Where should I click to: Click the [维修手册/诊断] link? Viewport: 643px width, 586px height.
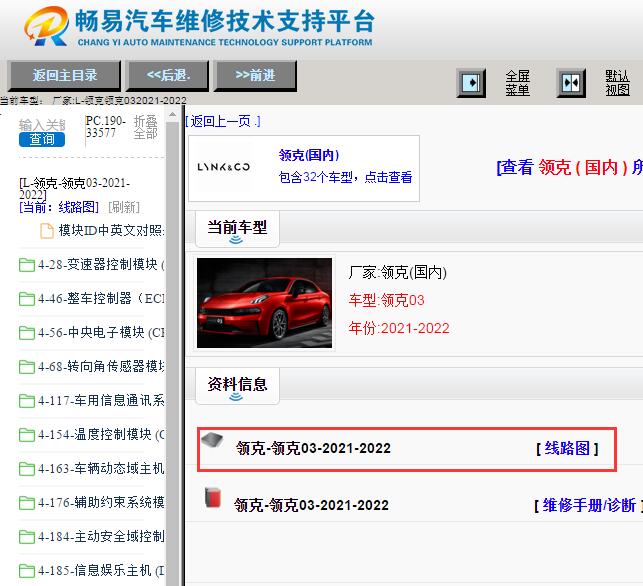click(588, 505)
